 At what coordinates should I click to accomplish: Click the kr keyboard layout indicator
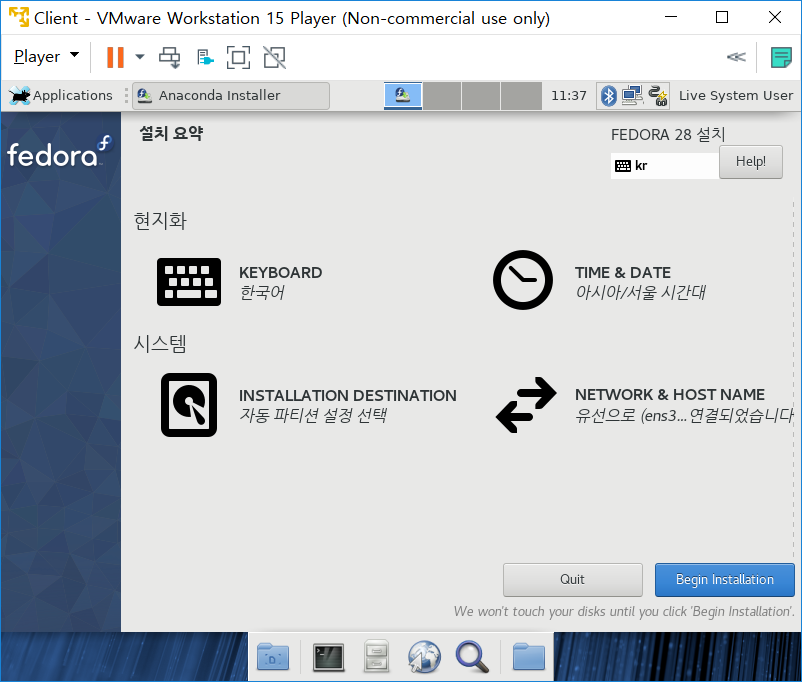[665, 166]
